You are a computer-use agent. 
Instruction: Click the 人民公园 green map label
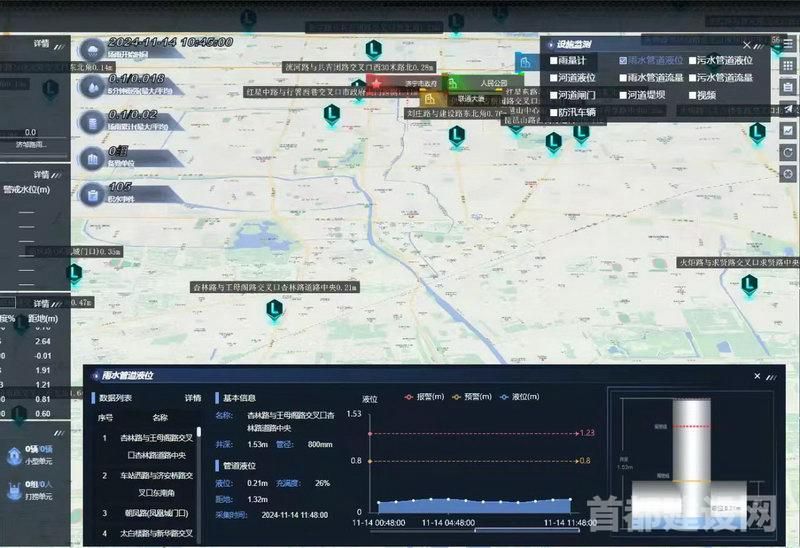(494, 83)
